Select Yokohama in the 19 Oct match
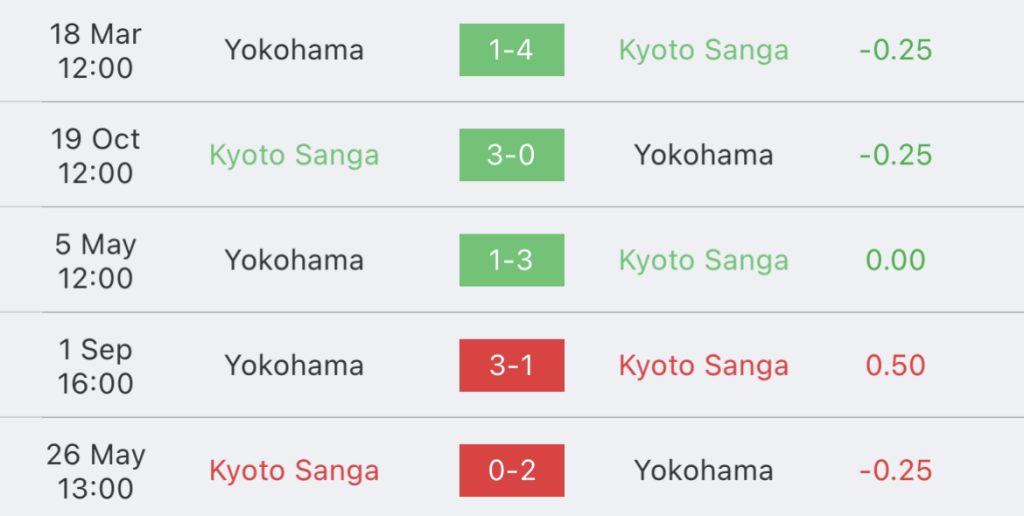Screen dimensions: 1024x516 click(703, 155)
